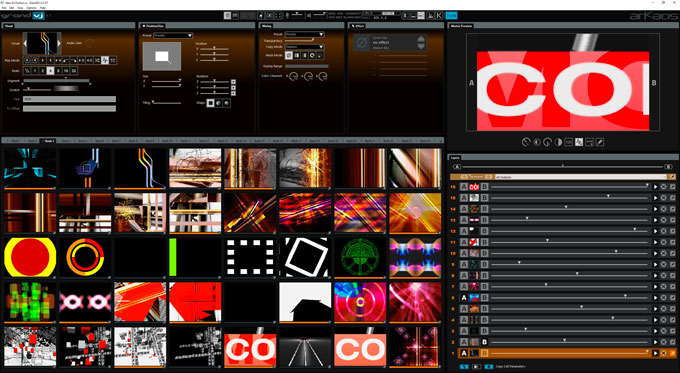This screenshot has width=680, height=373.
Task: Click the blue button in top toolbar
Action: tap(451, 16)
